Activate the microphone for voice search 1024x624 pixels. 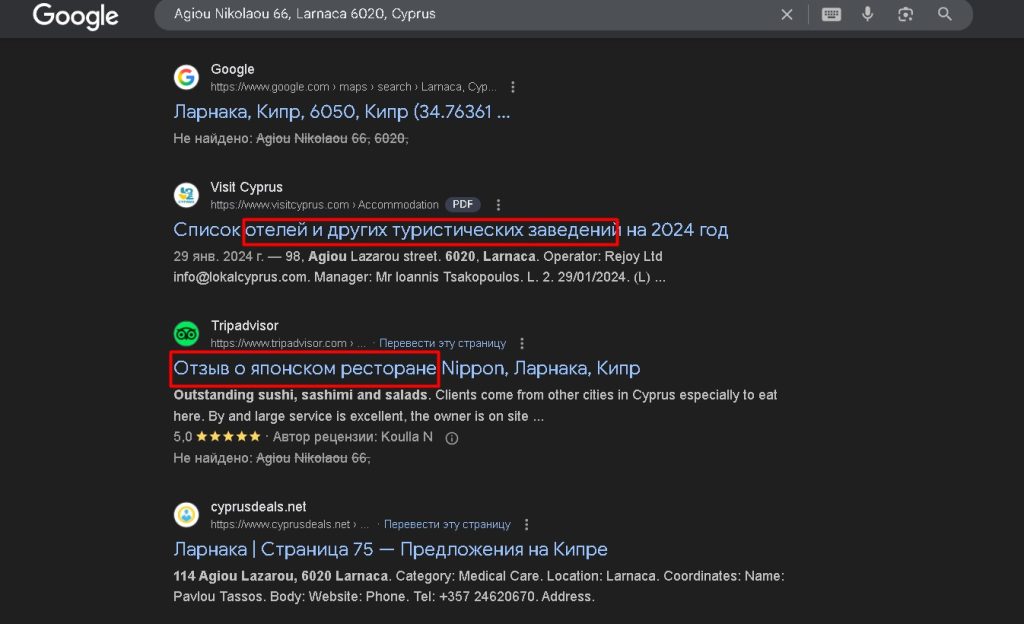866,14
